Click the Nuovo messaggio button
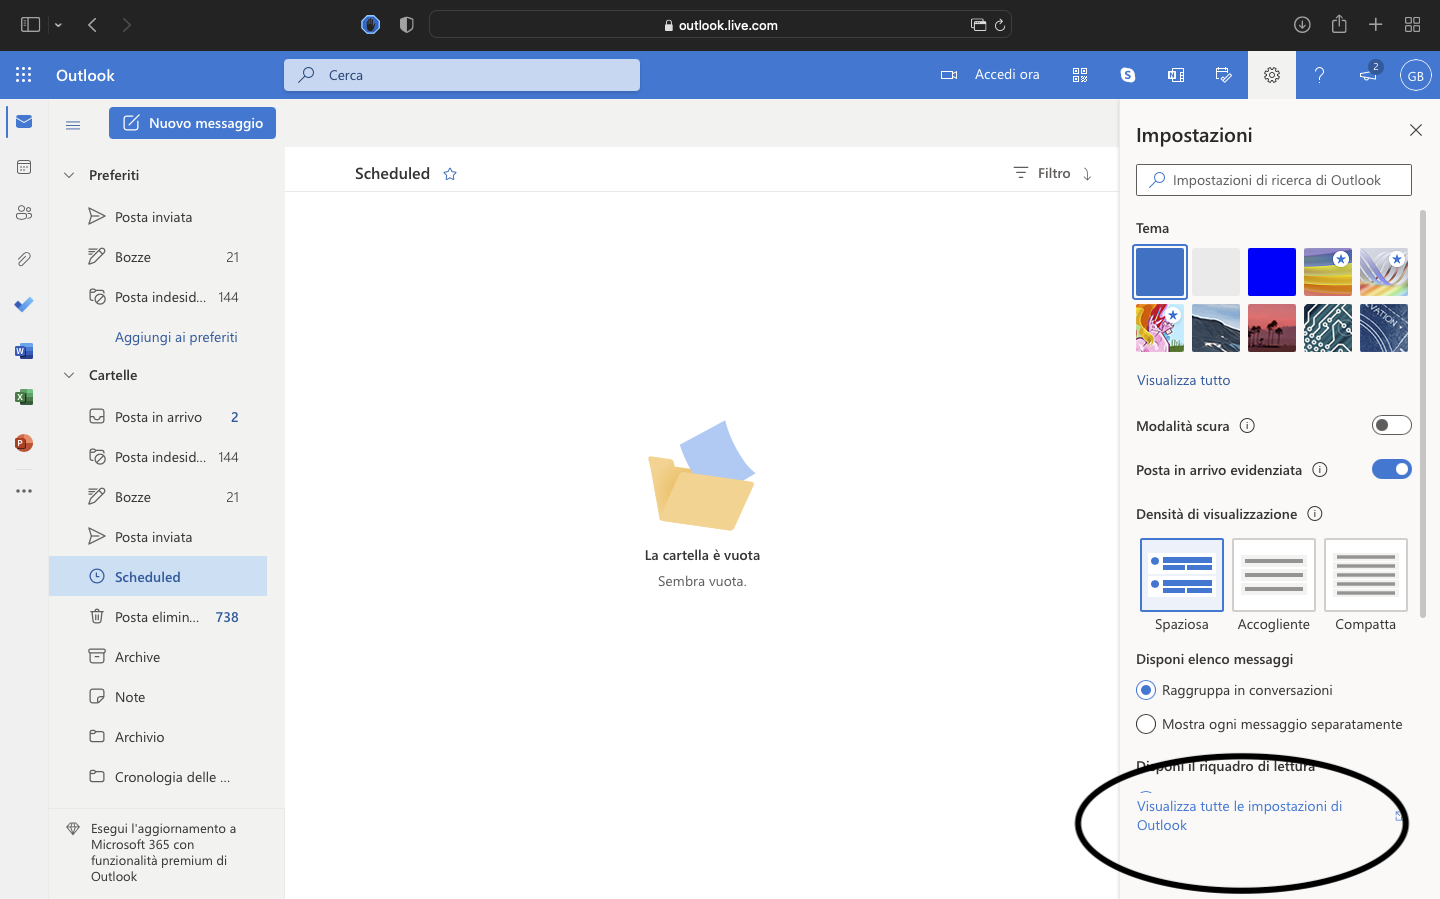 coord(192,123)
